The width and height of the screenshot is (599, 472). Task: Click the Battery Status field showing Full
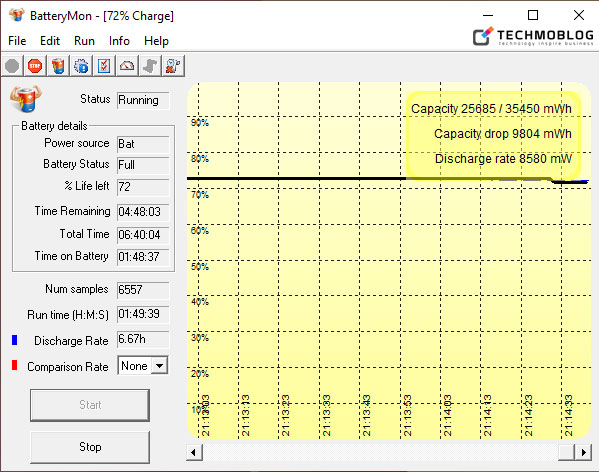[143, 165]
